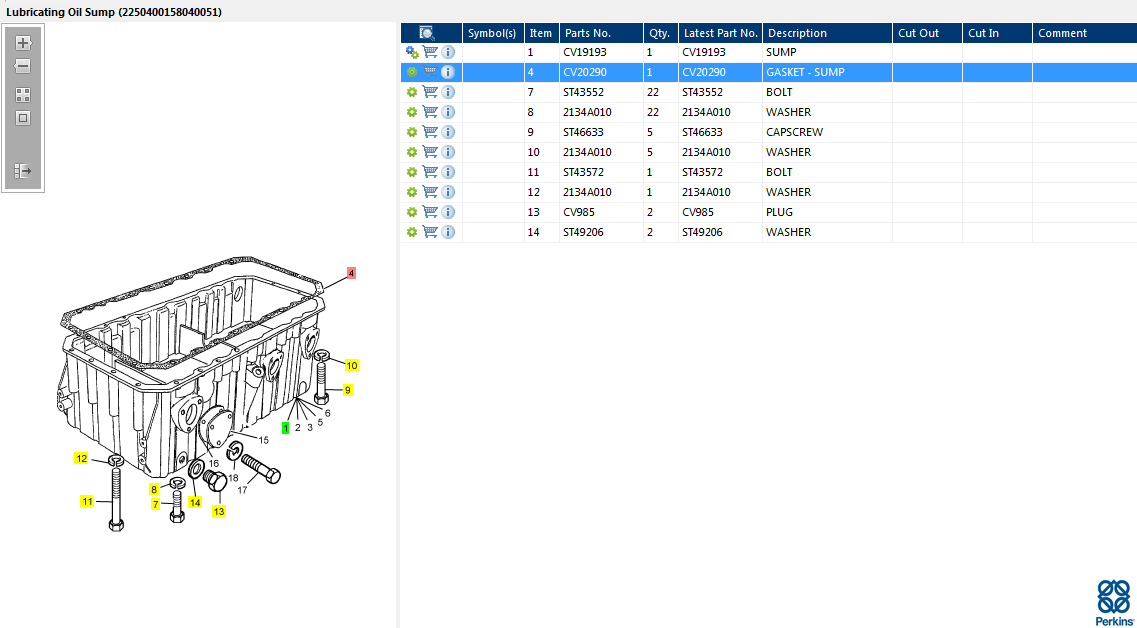This screenshot has width=1137, height=628.
Task: Zoom in on the parts diagram
Action: pos(23,43)
